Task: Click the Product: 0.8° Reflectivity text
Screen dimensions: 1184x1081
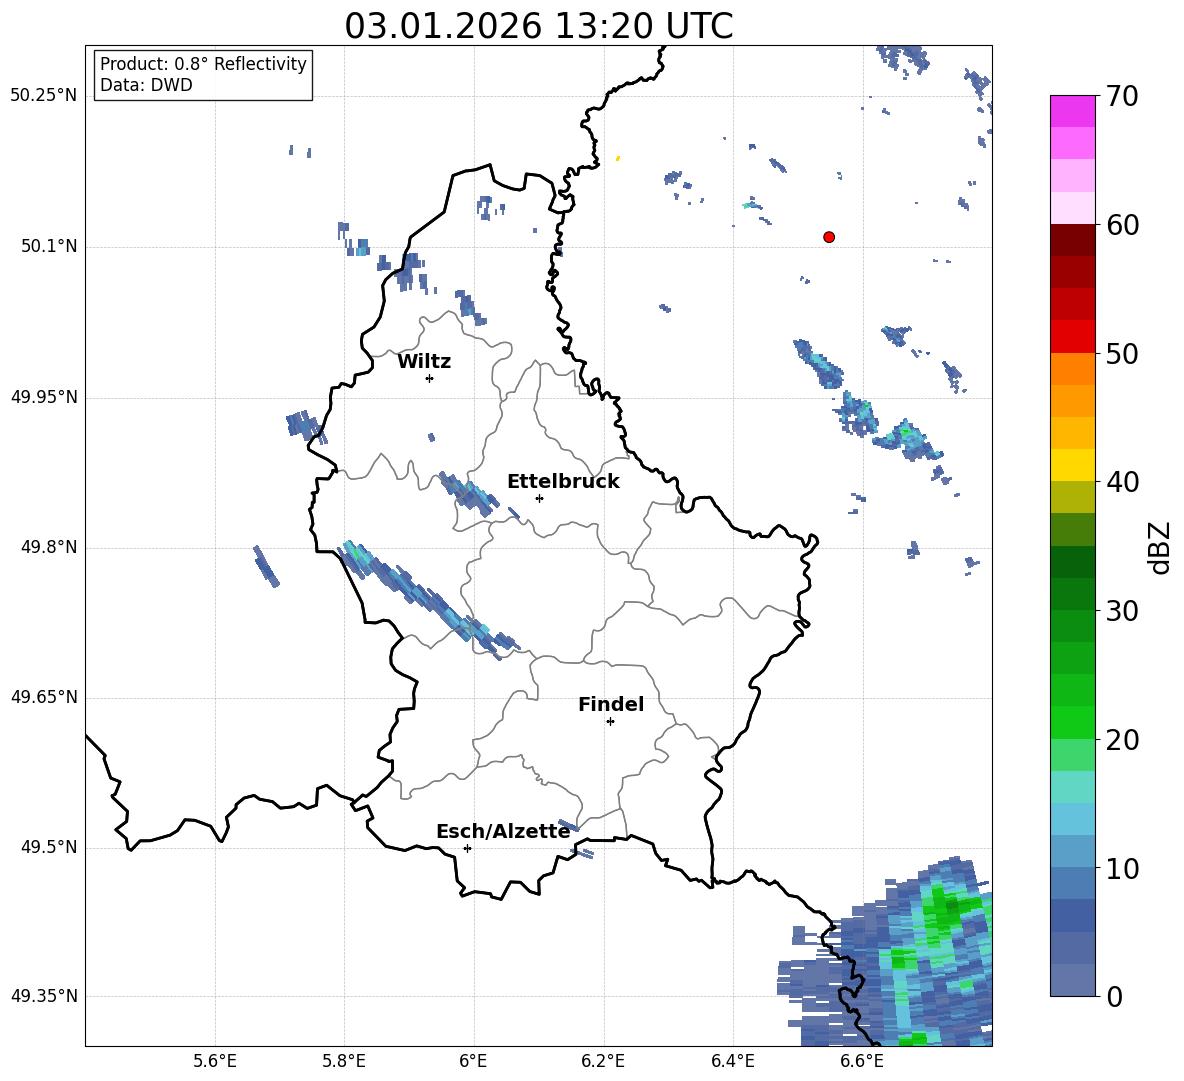Action: point(203,64)
